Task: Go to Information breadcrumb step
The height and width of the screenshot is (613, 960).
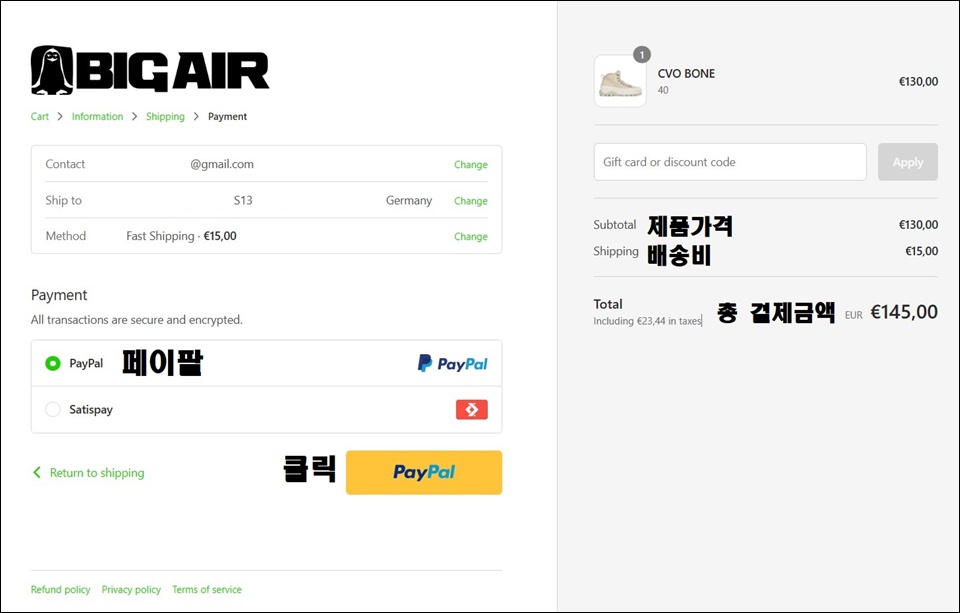Action: (97, 116)
